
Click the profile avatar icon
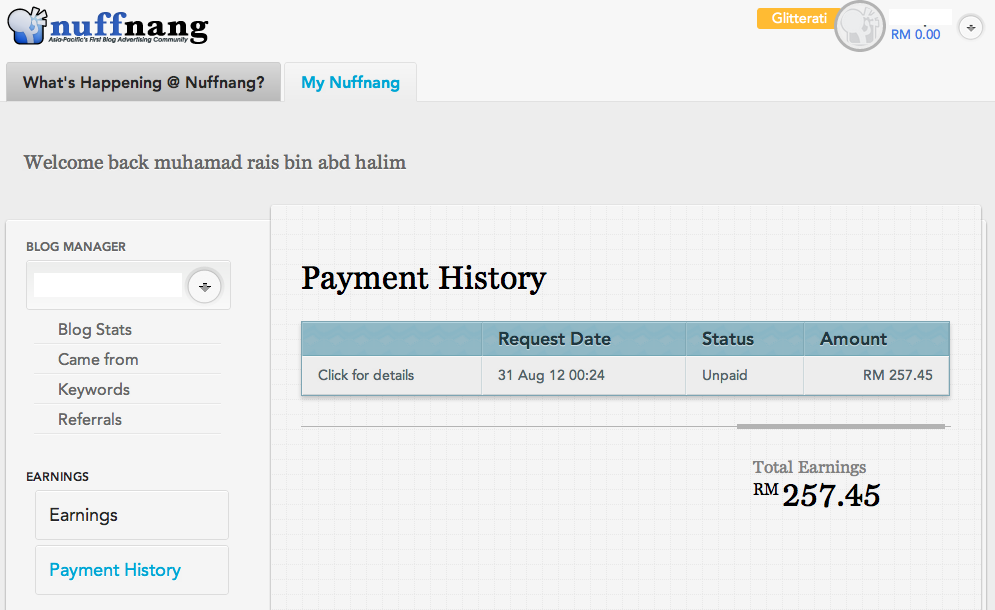pyautogui.click(x=859, y=27)
